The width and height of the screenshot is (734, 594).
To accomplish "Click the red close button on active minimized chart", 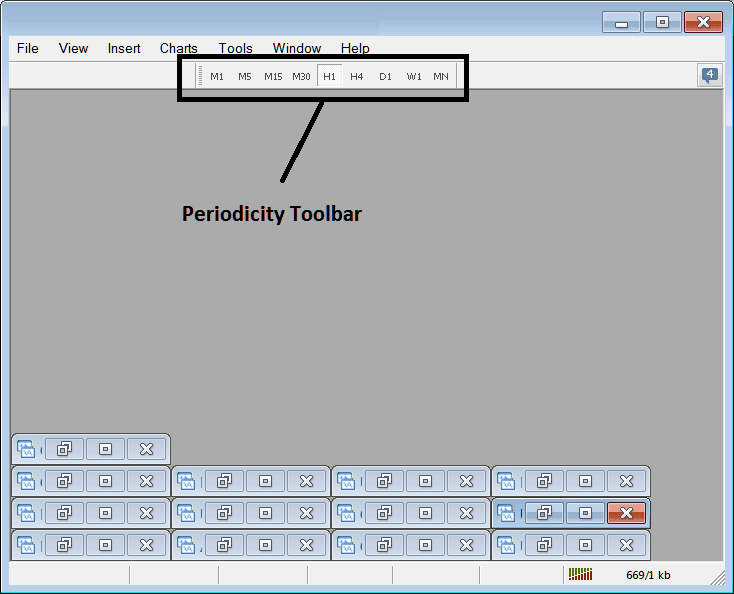I will click(626, 513).
